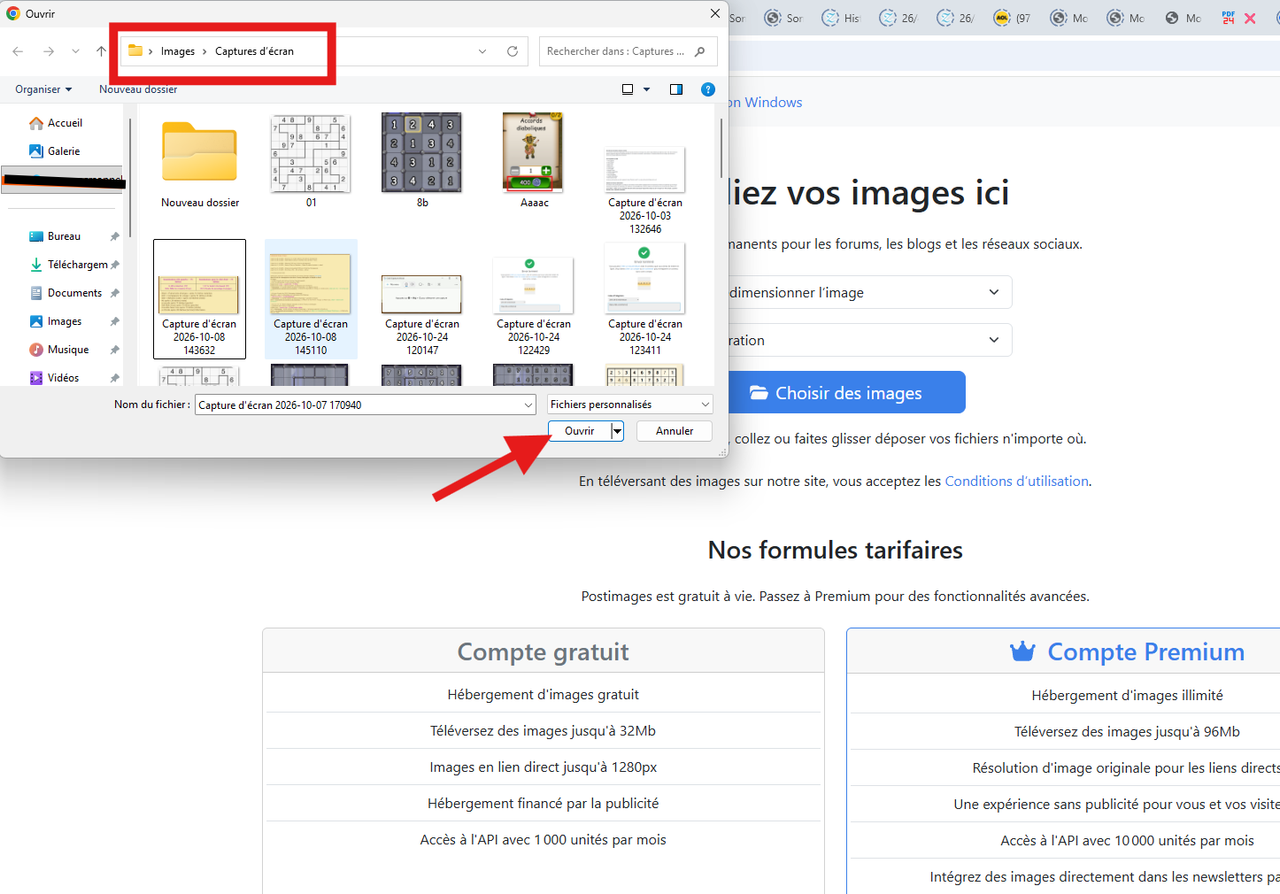1280x894 pixels.
Task: Refresh the Captures d'écran folder view
Action: coord(512,51)
